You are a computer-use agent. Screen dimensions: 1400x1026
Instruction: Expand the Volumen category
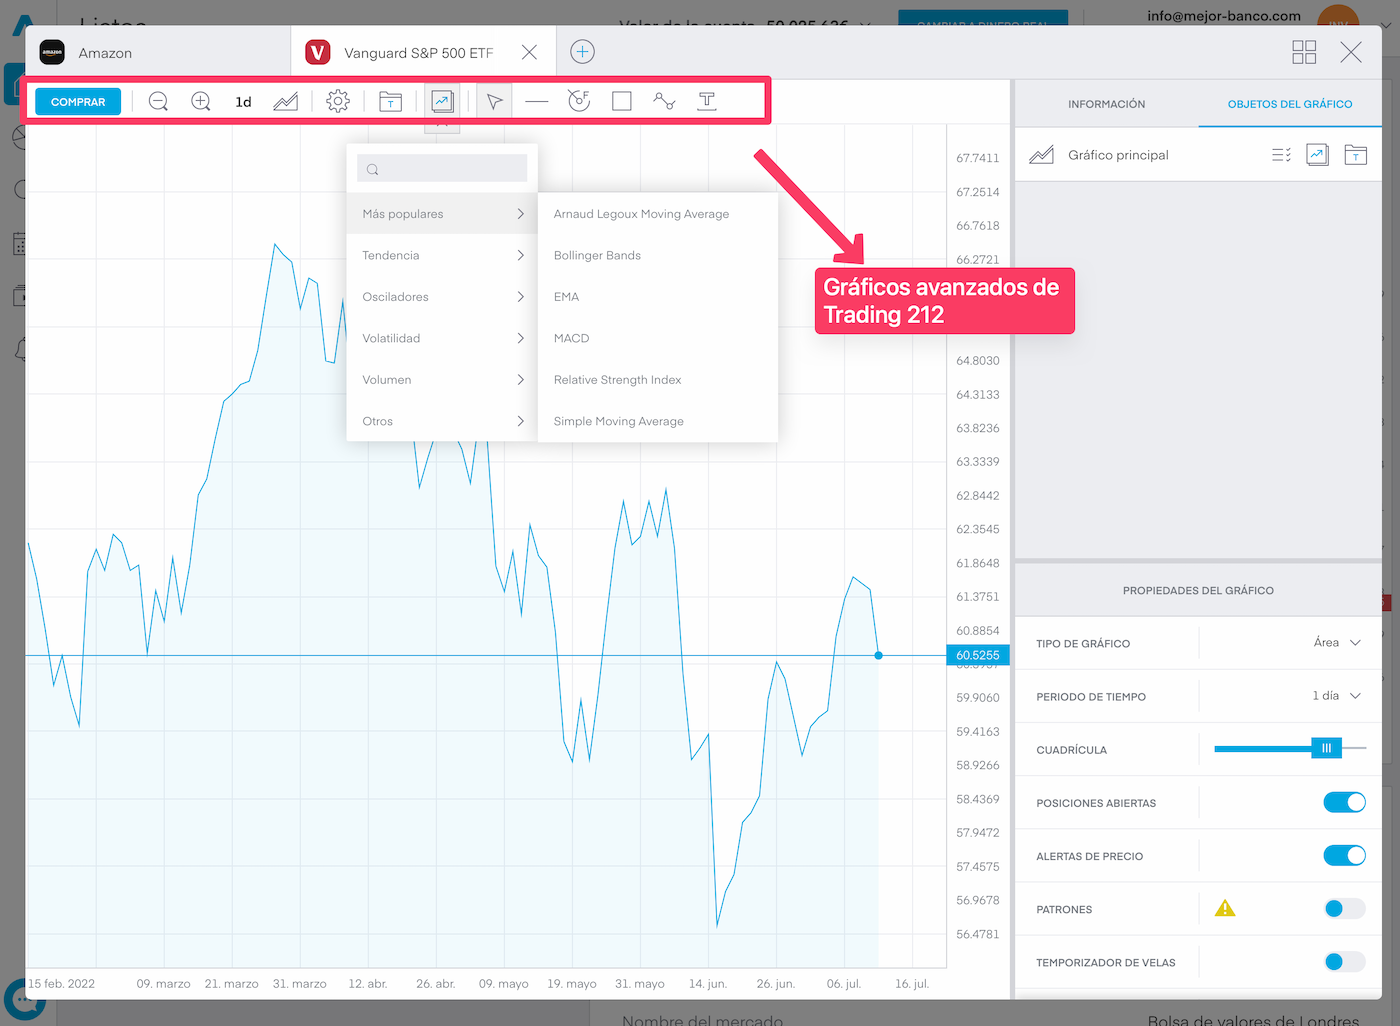point(442,380)
